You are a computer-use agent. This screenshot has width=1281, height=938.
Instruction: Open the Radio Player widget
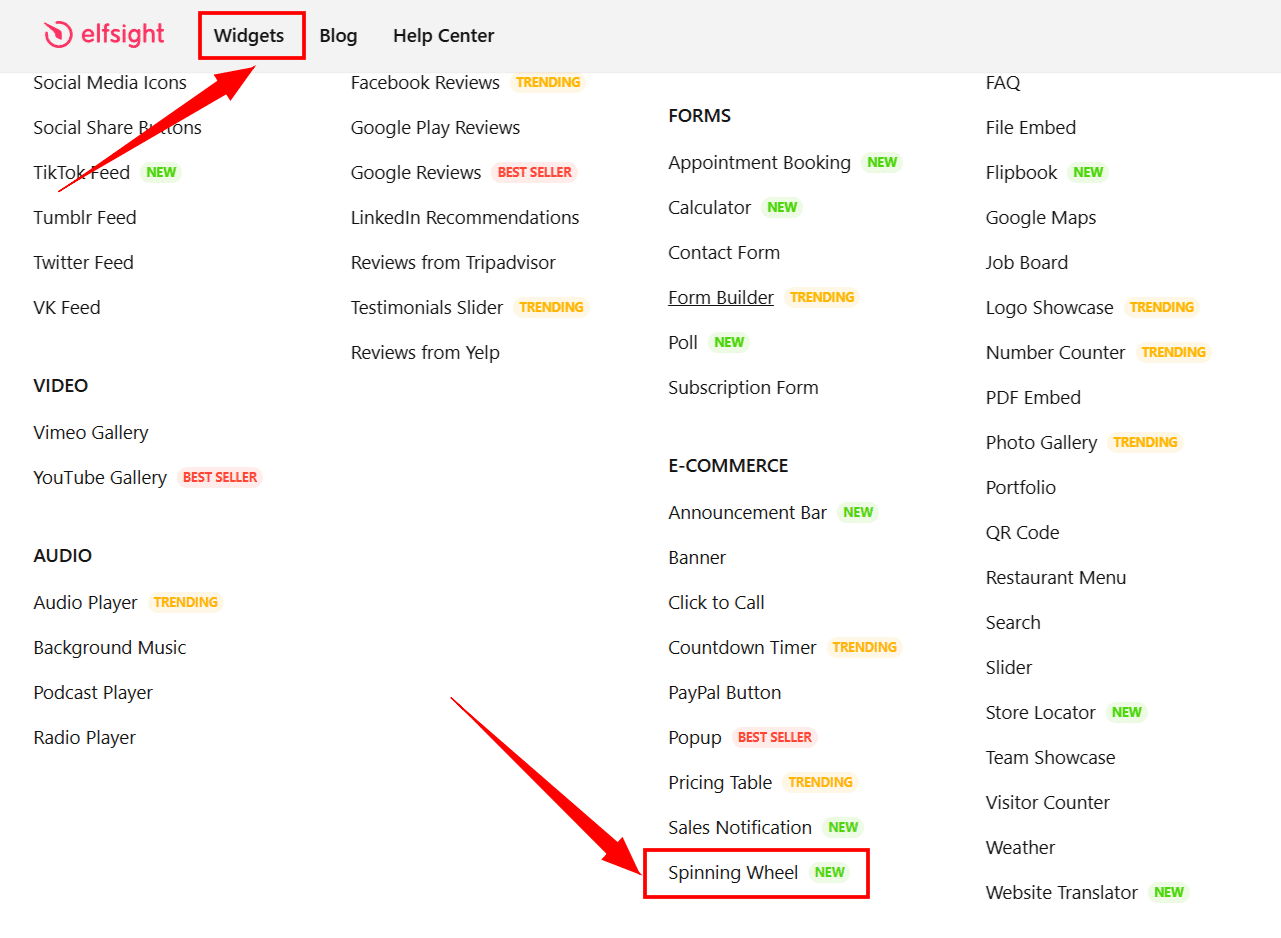[84, 738]
